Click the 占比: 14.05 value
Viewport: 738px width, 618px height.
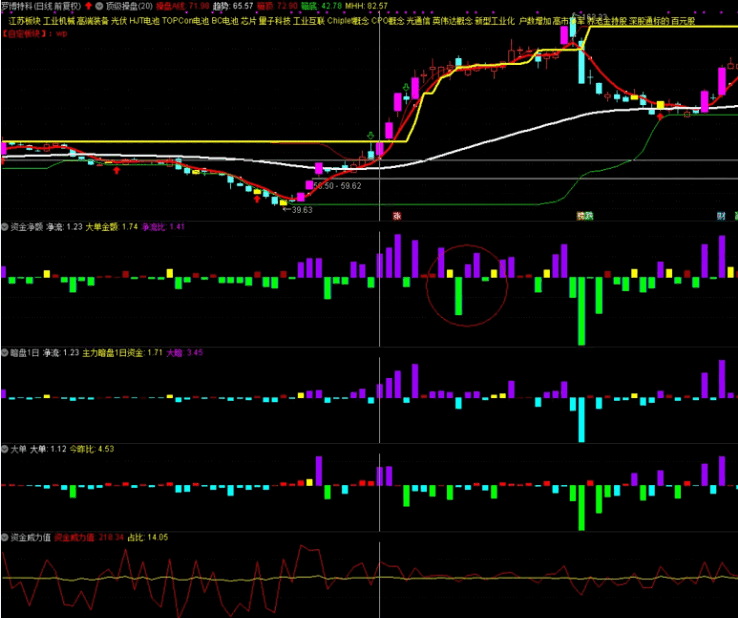click(x=148, y=537)
